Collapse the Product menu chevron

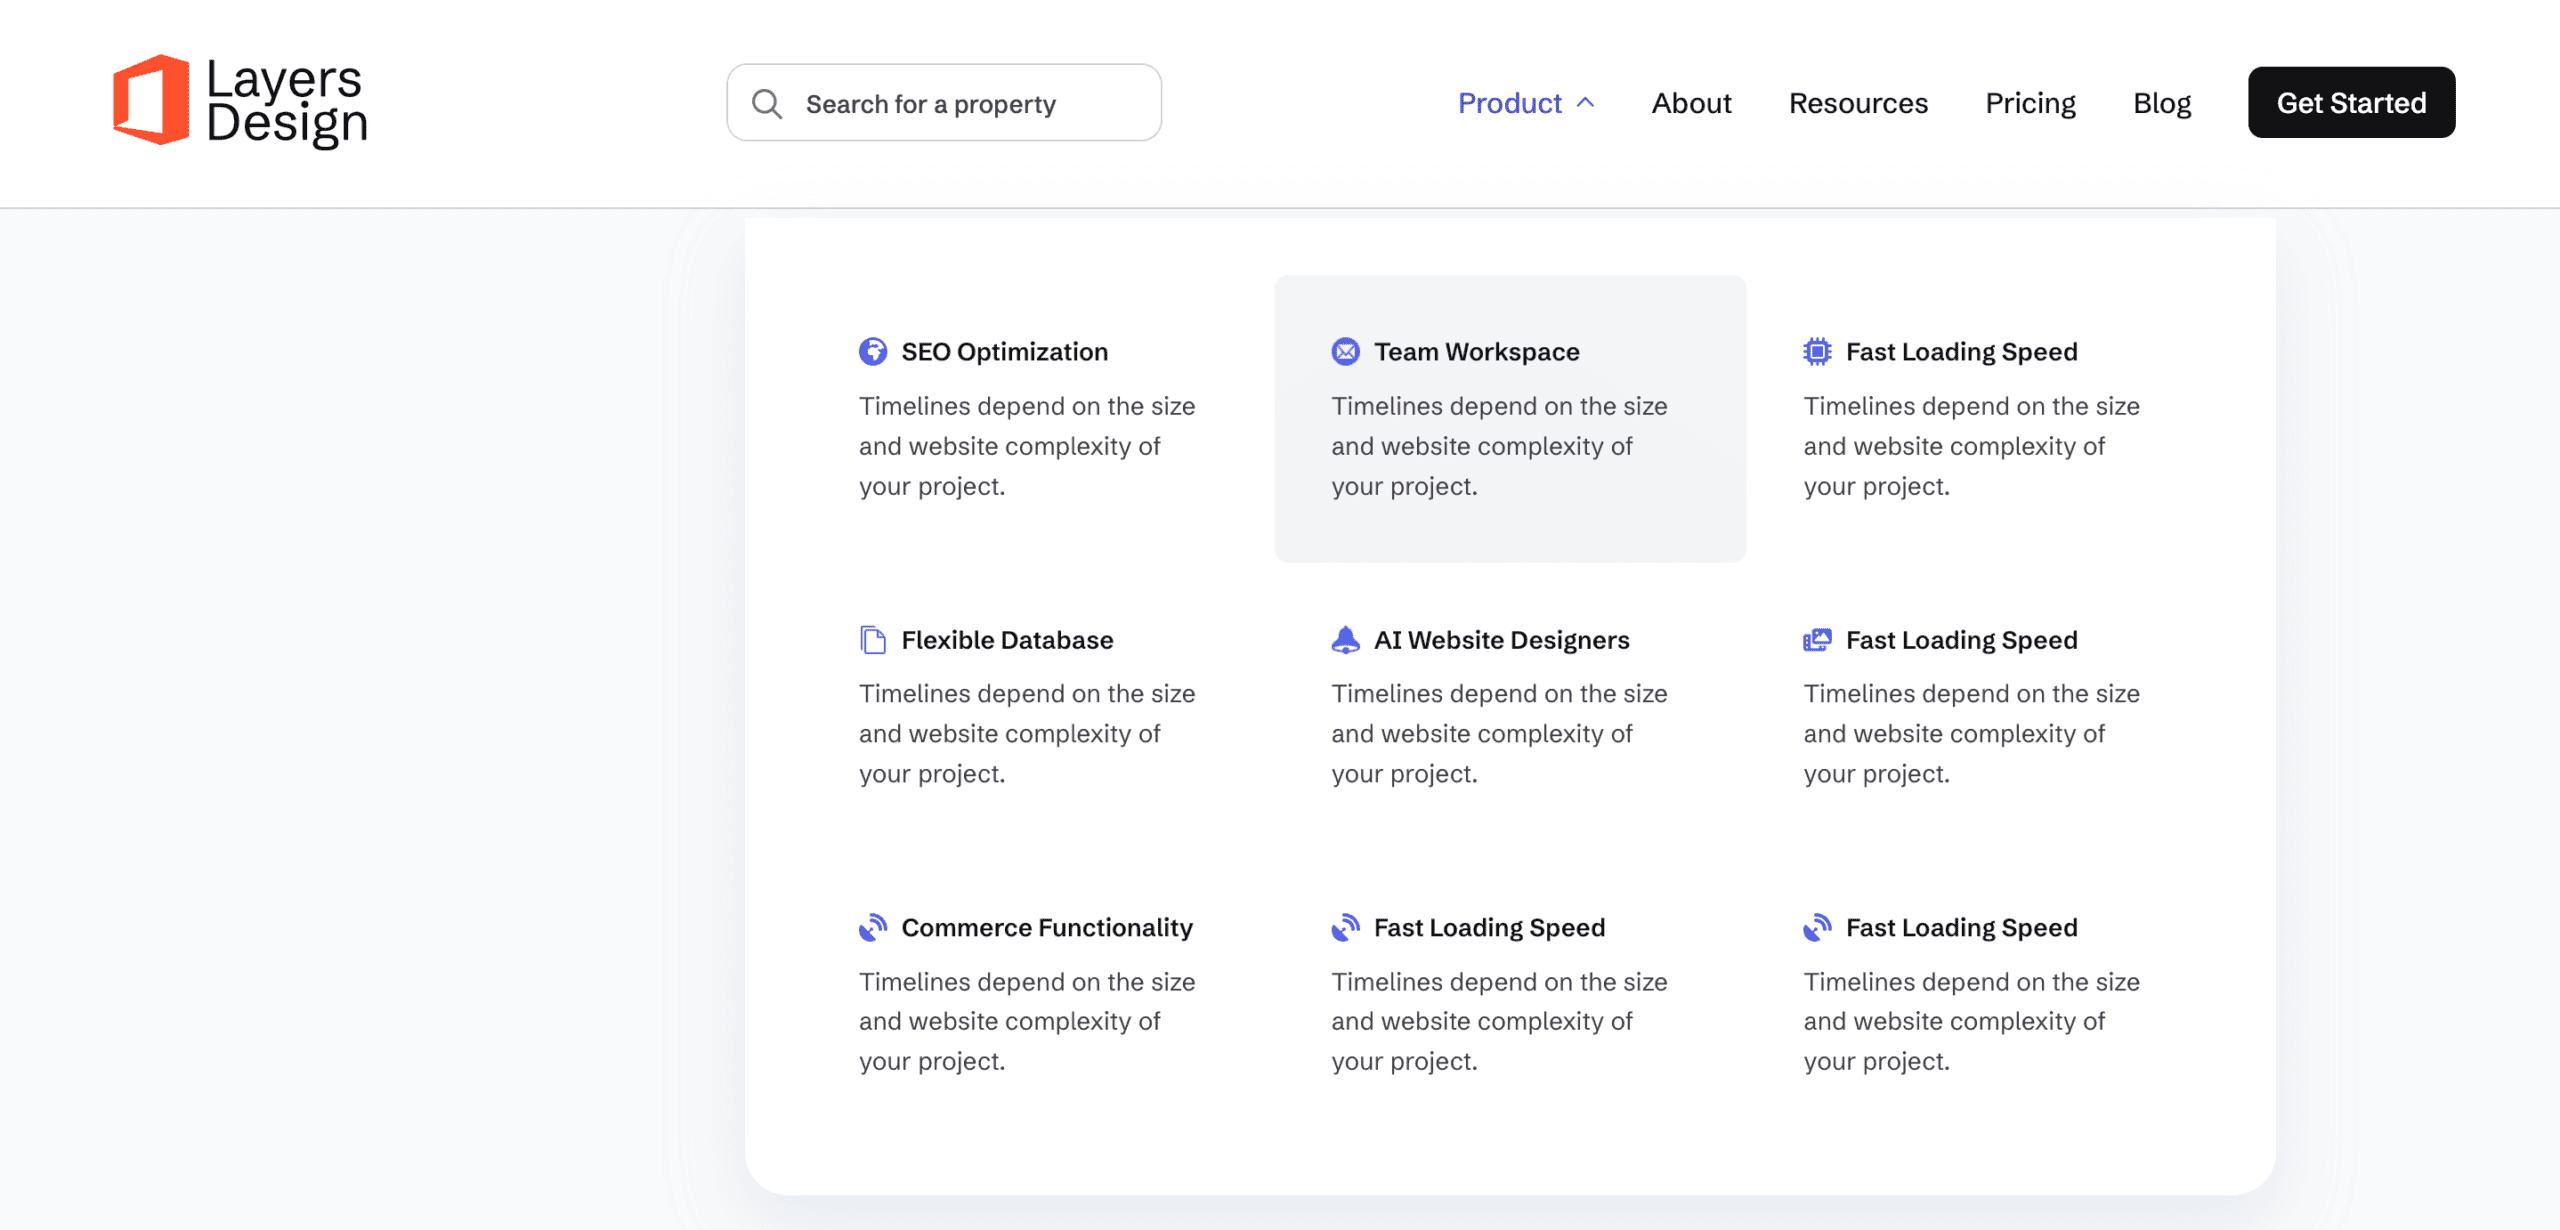1586,103
